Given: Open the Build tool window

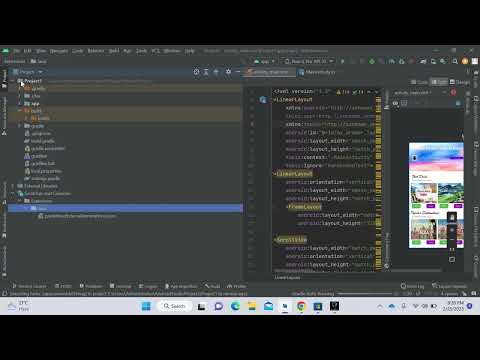Looking at the screenshot, I should coord(212,286).
